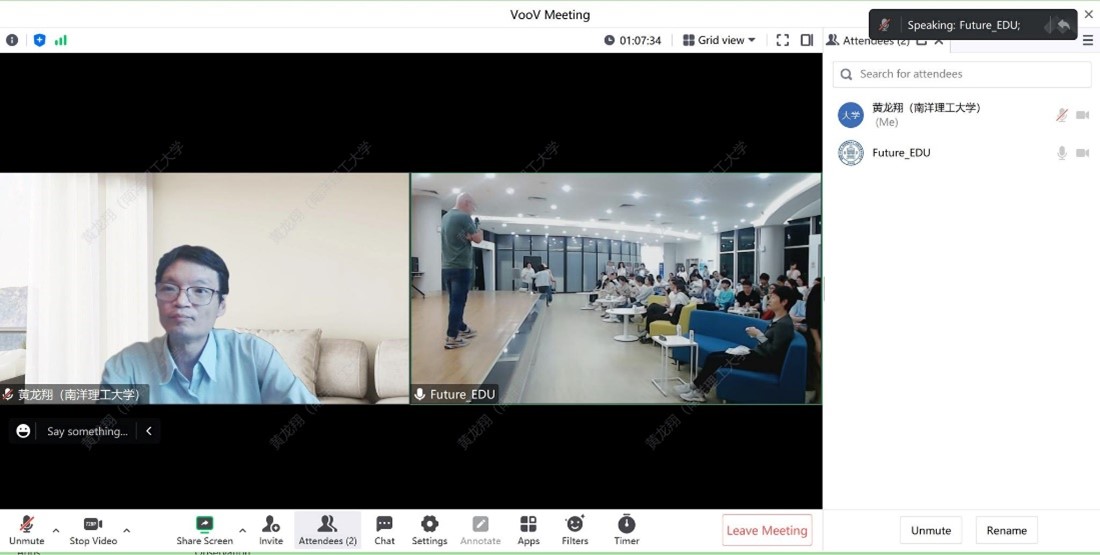Collapse the Say something bar chevron
Image resolution: width=1100 pixels, height=555 pixels.
tap(149, 431)
